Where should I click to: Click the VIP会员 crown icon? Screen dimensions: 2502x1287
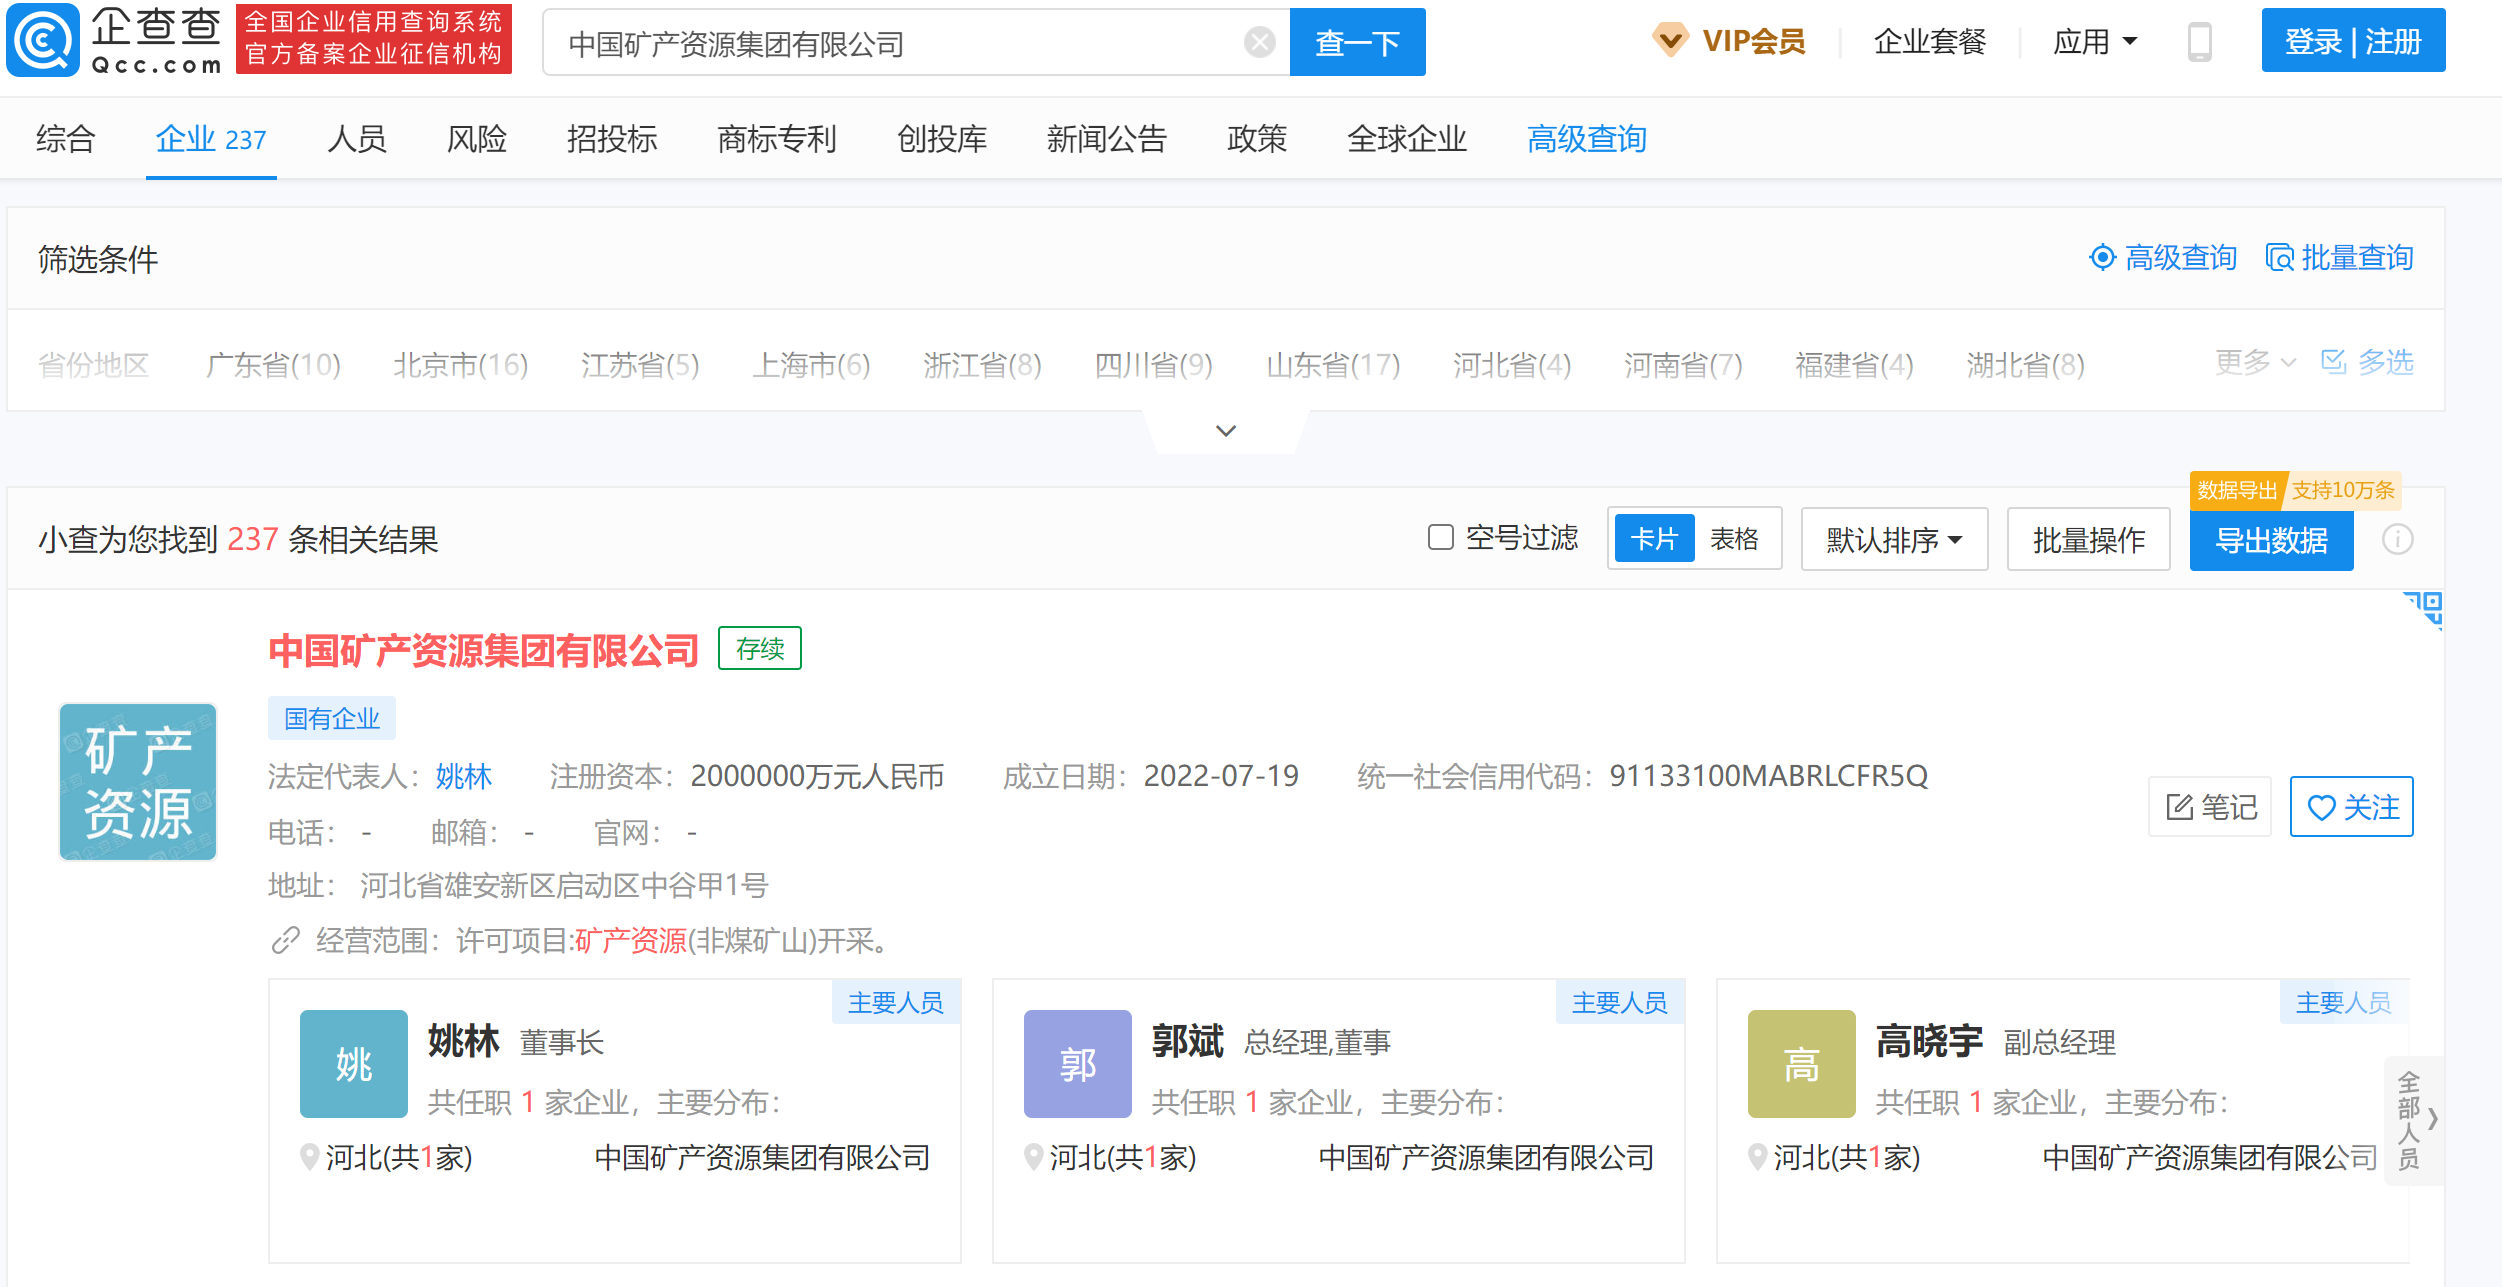pos(1673,42)
